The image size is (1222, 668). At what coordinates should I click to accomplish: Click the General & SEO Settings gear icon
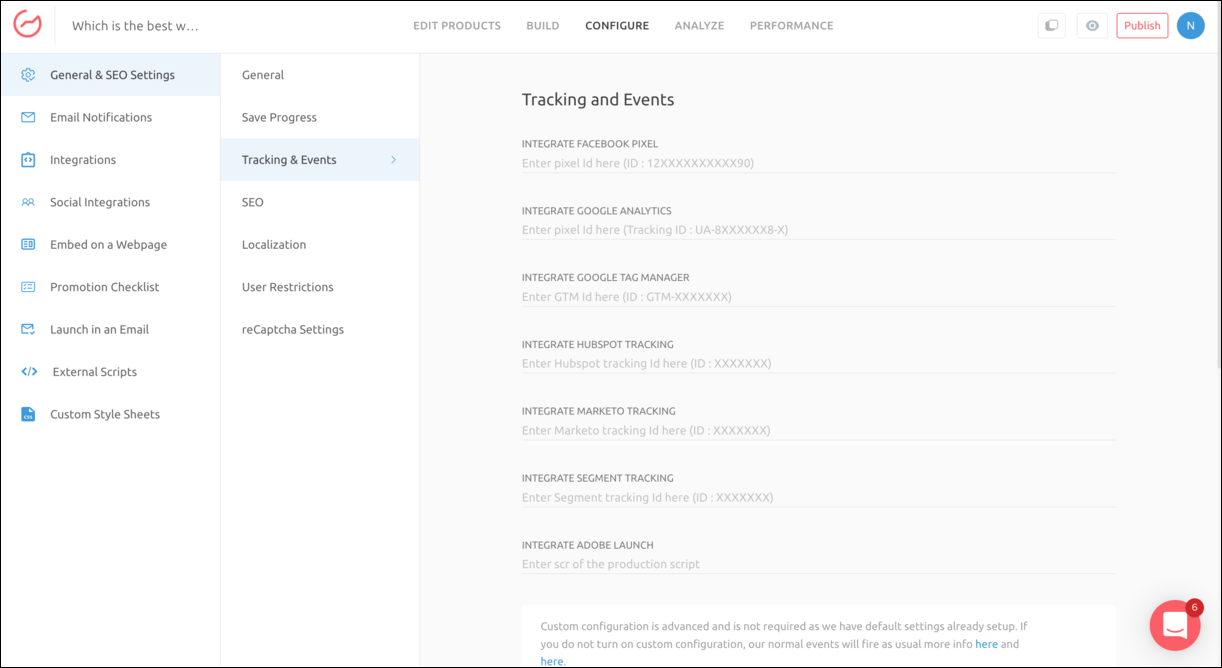point(28,75)
